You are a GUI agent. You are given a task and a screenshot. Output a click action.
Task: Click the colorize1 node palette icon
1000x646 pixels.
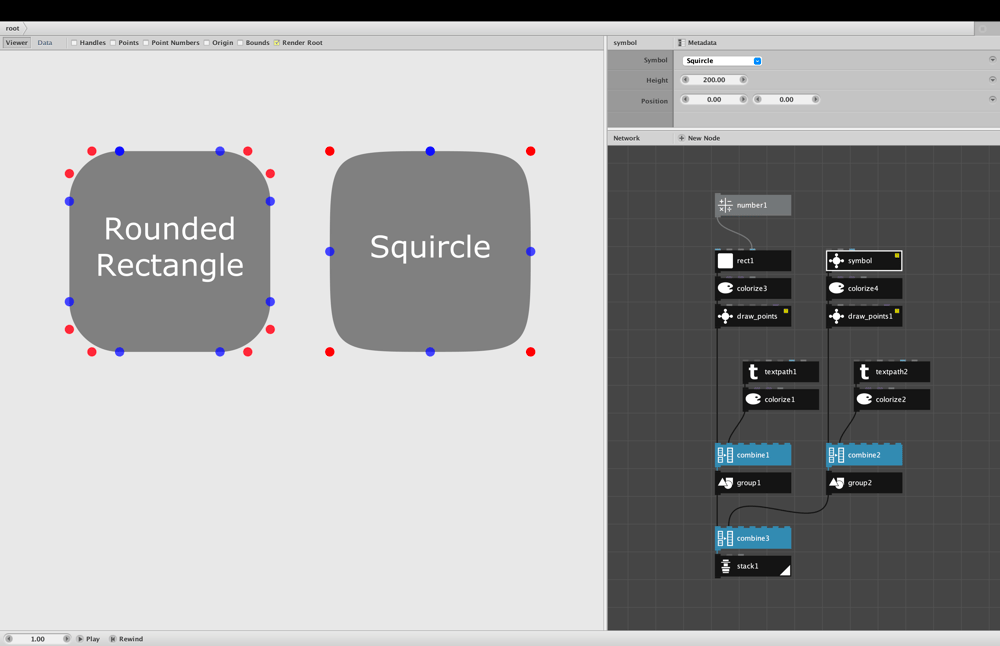point(753,399)
